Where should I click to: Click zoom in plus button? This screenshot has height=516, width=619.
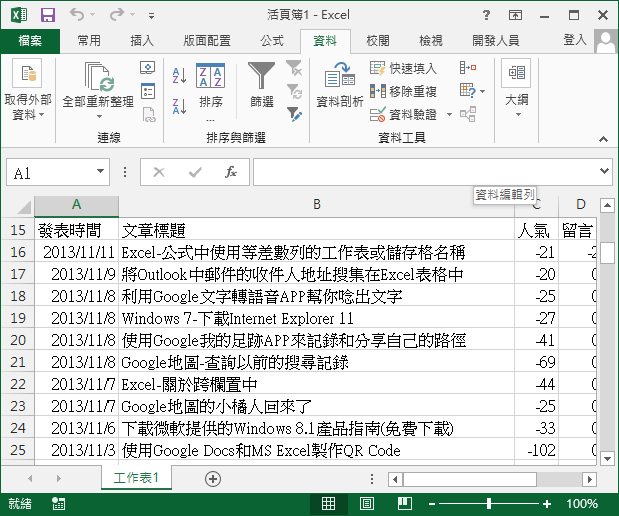click(547, 504)
